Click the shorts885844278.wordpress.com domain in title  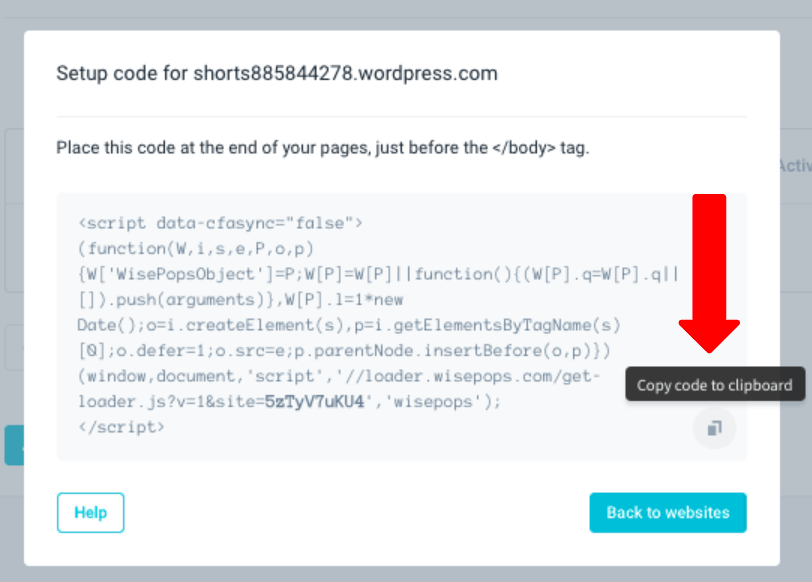345,73
